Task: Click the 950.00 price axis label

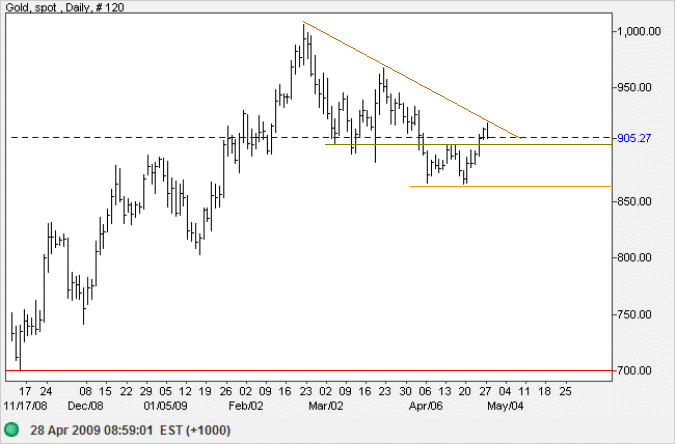Action: click(634, 87)
